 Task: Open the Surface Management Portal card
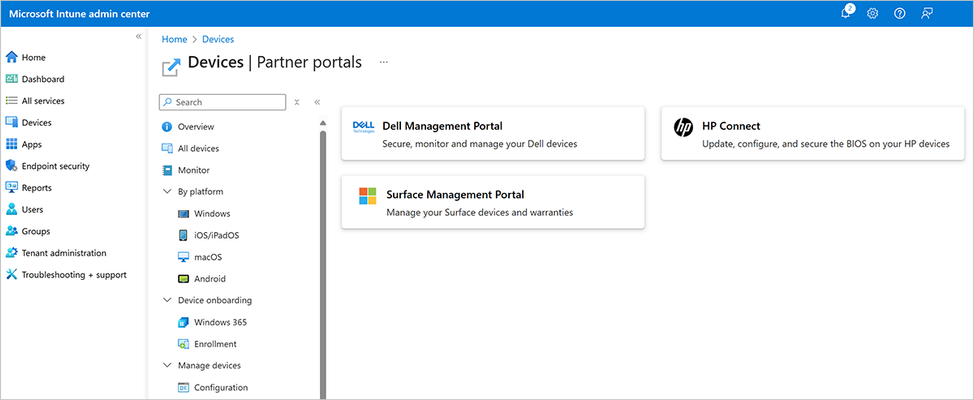point(493,202)
